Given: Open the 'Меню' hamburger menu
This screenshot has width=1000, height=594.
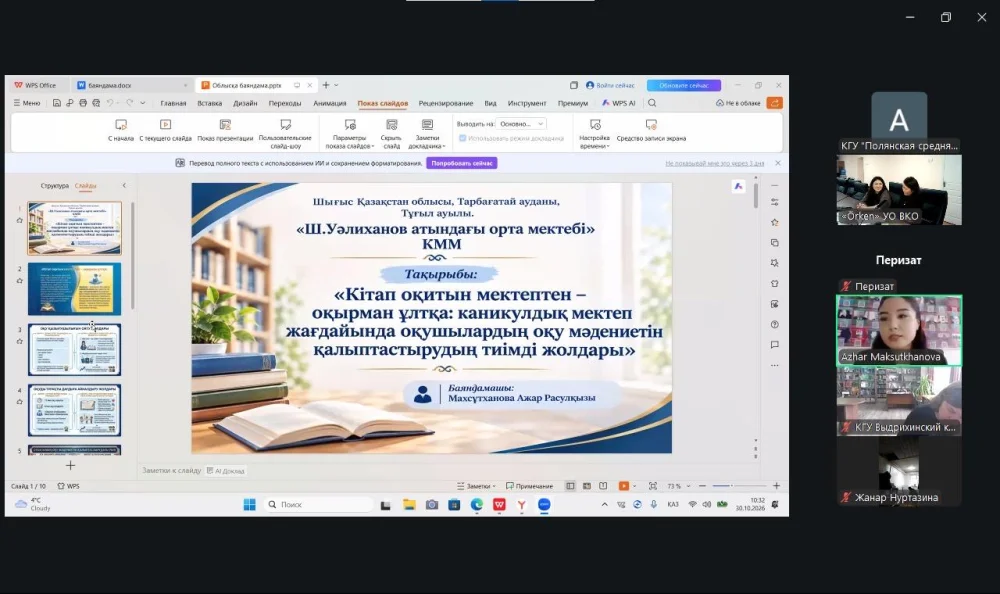Looking at the screenshot, I should click(x=27, y=103).
